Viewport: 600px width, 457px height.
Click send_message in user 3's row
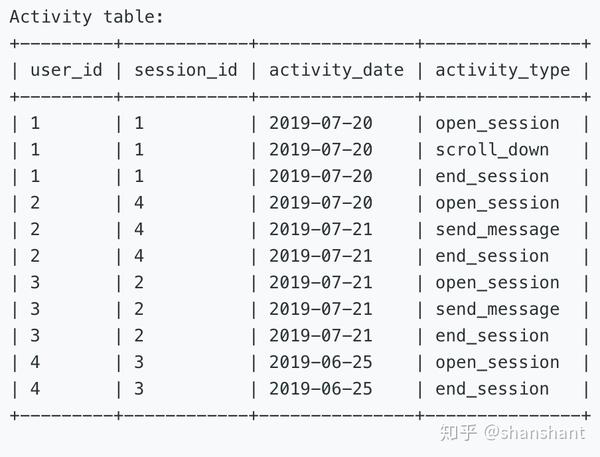[497, 309]
